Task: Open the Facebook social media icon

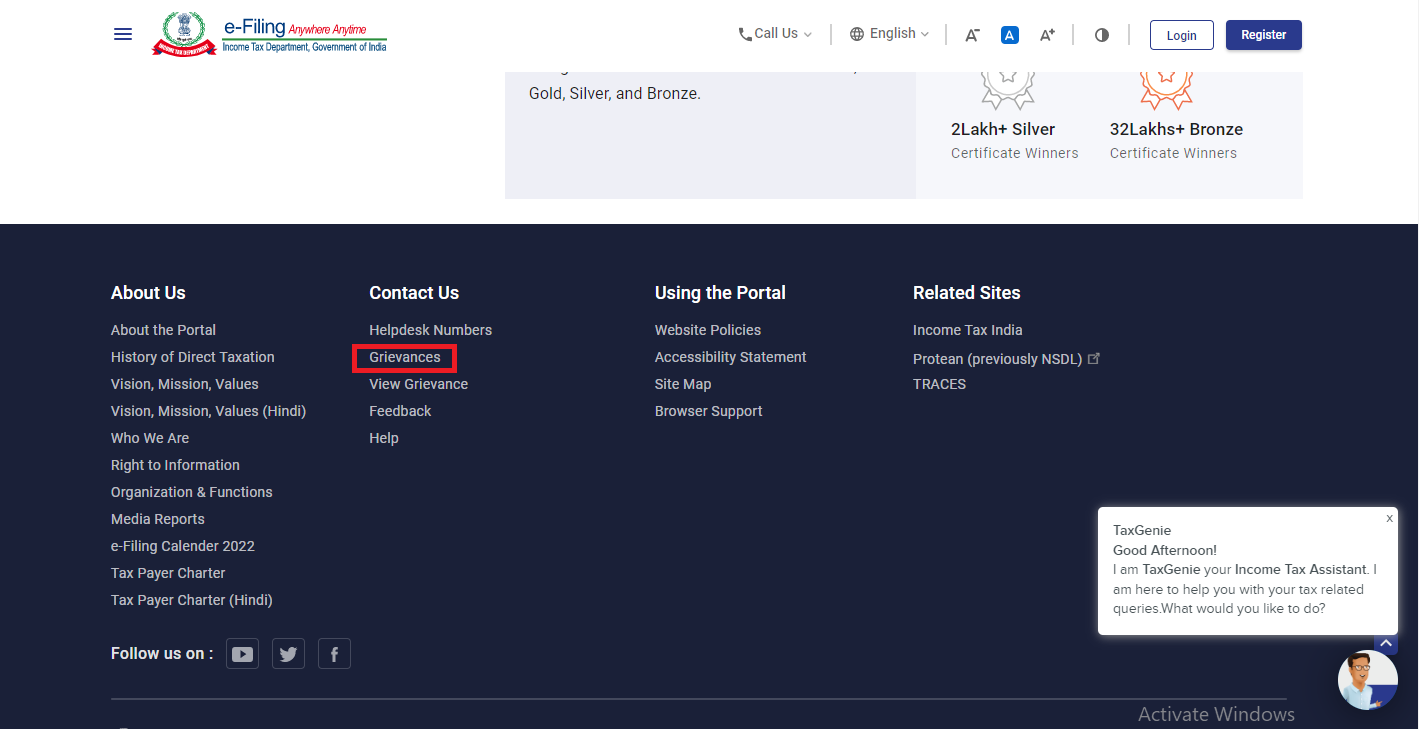Action: (334, 654)
